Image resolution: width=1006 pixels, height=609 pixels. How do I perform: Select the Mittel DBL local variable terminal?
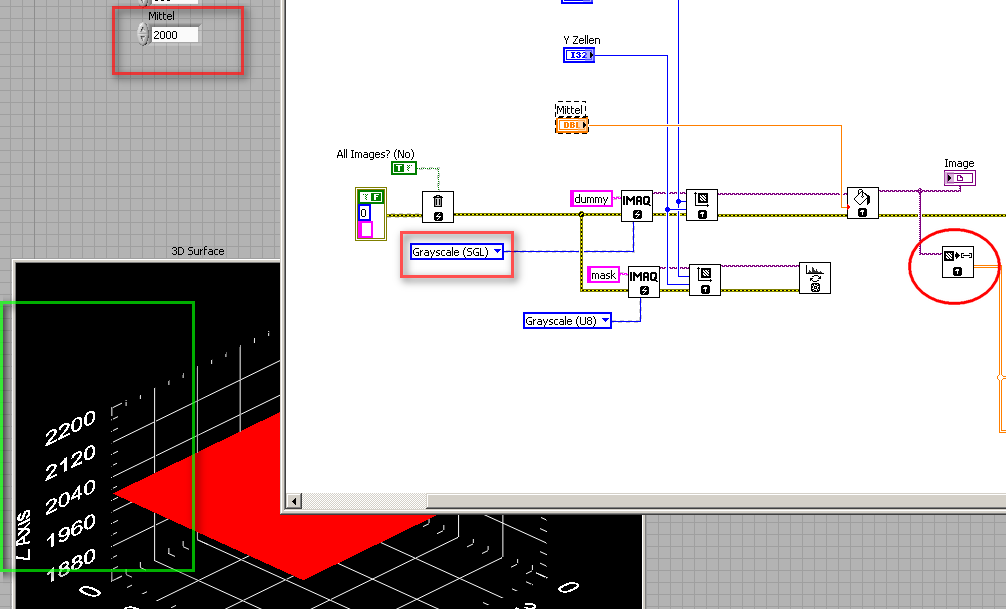[x=572, y=124]
